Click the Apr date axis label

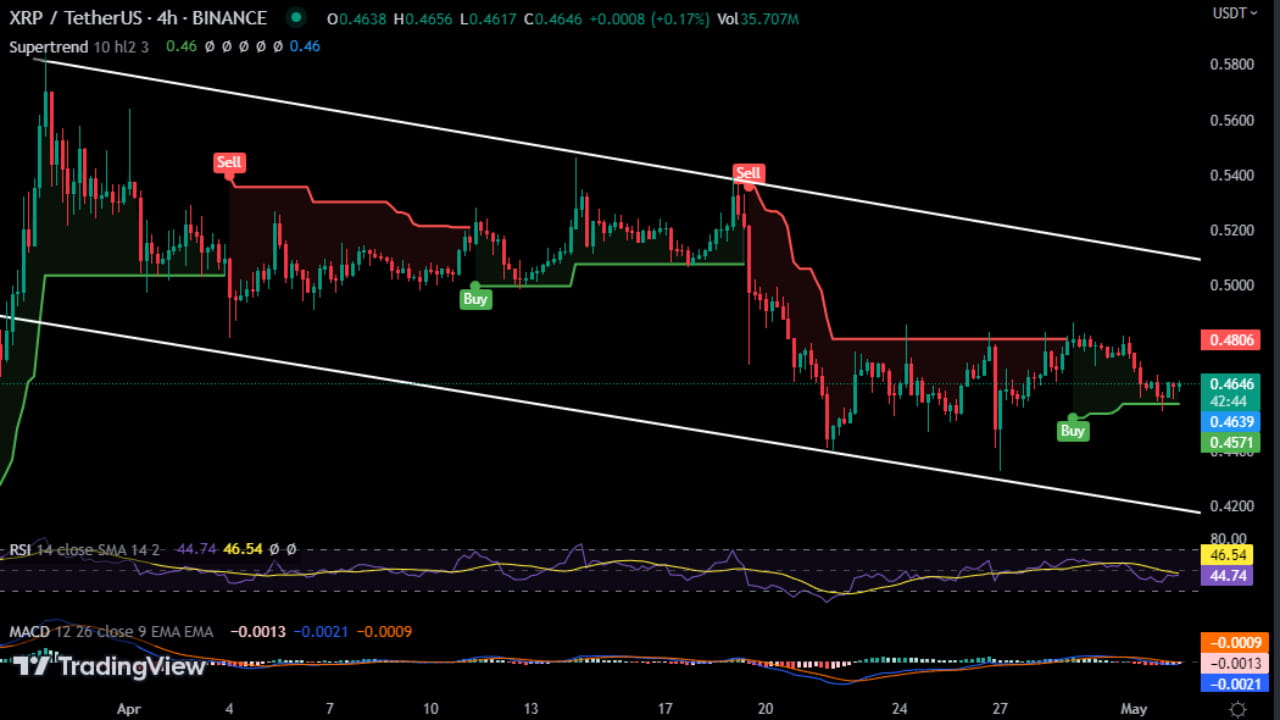click(128, 708)
